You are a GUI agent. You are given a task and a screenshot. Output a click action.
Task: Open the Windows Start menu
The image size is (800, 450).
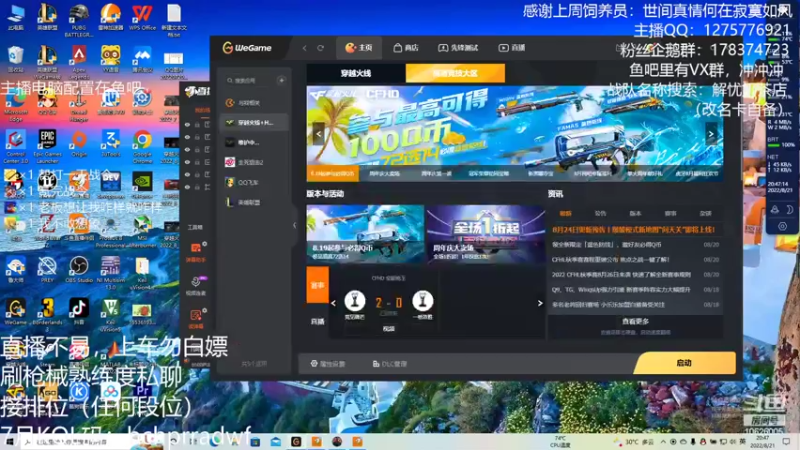9,442
